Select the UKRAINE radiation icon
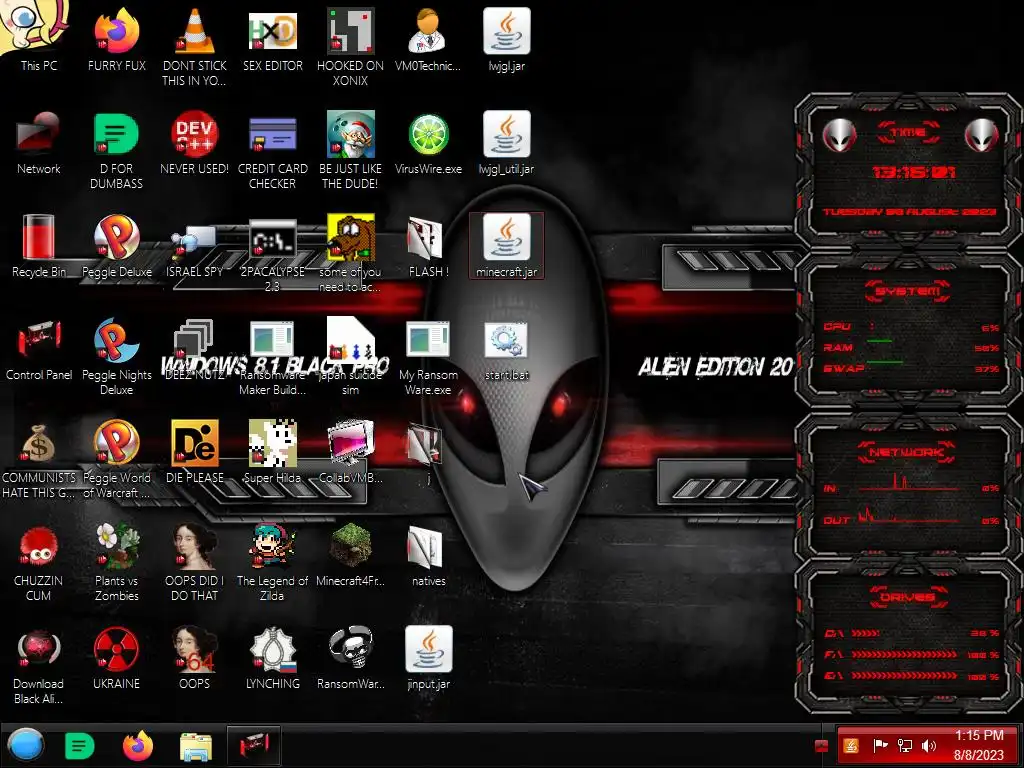Screen dimensions: 1024x768 (116, 658)
